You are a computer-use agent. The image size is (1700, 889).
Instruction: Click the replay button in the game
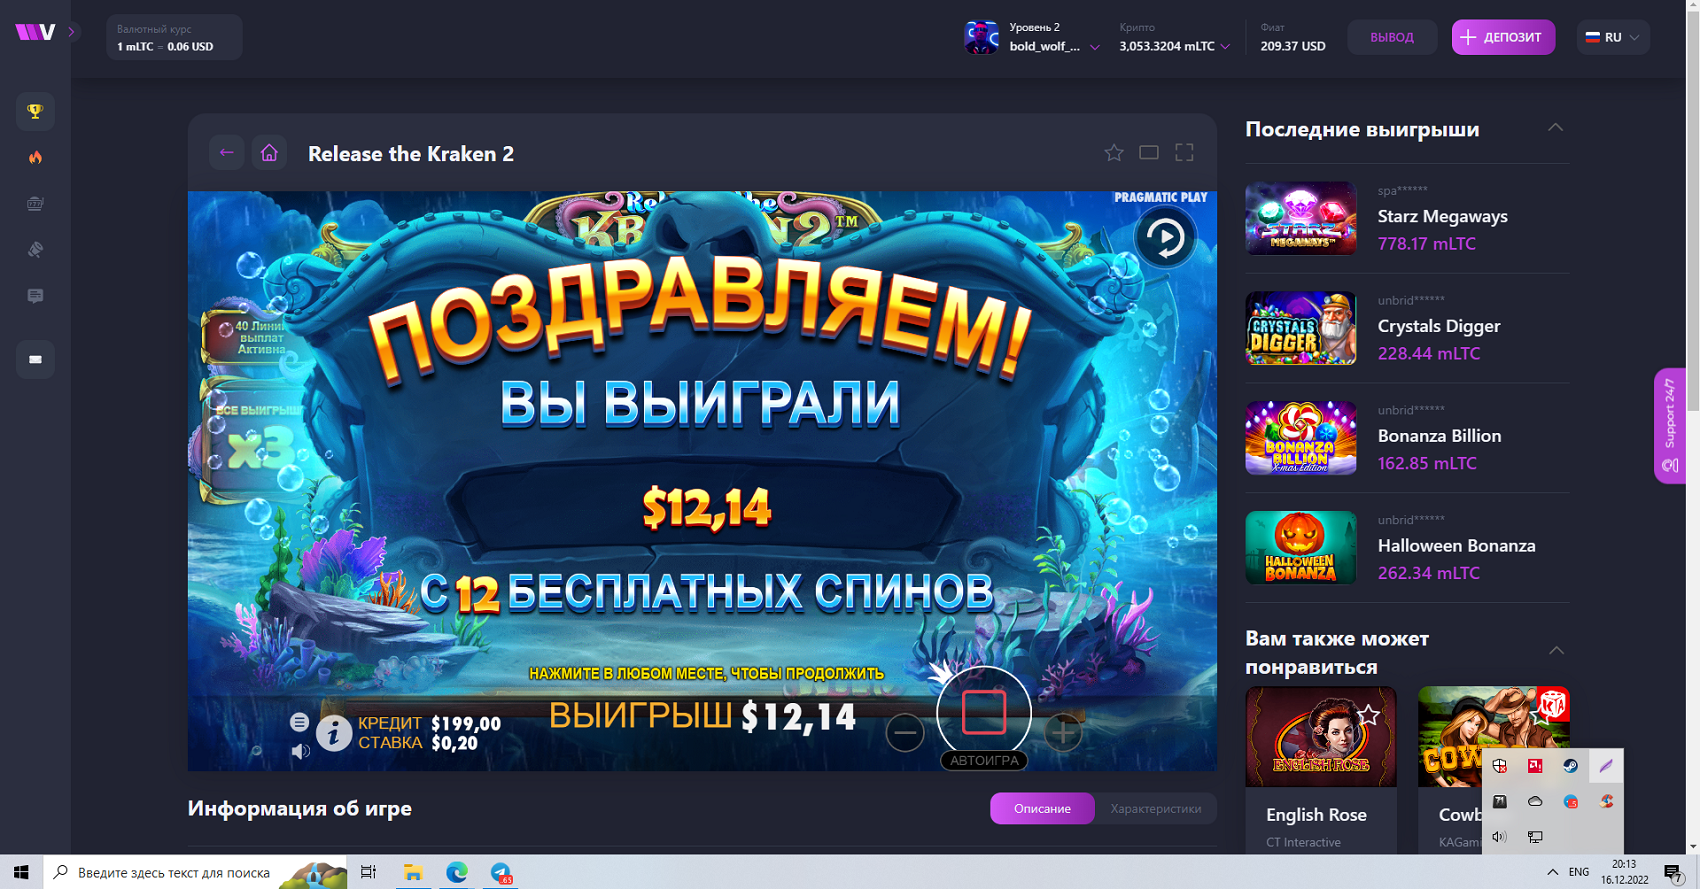click(1164, 238)
